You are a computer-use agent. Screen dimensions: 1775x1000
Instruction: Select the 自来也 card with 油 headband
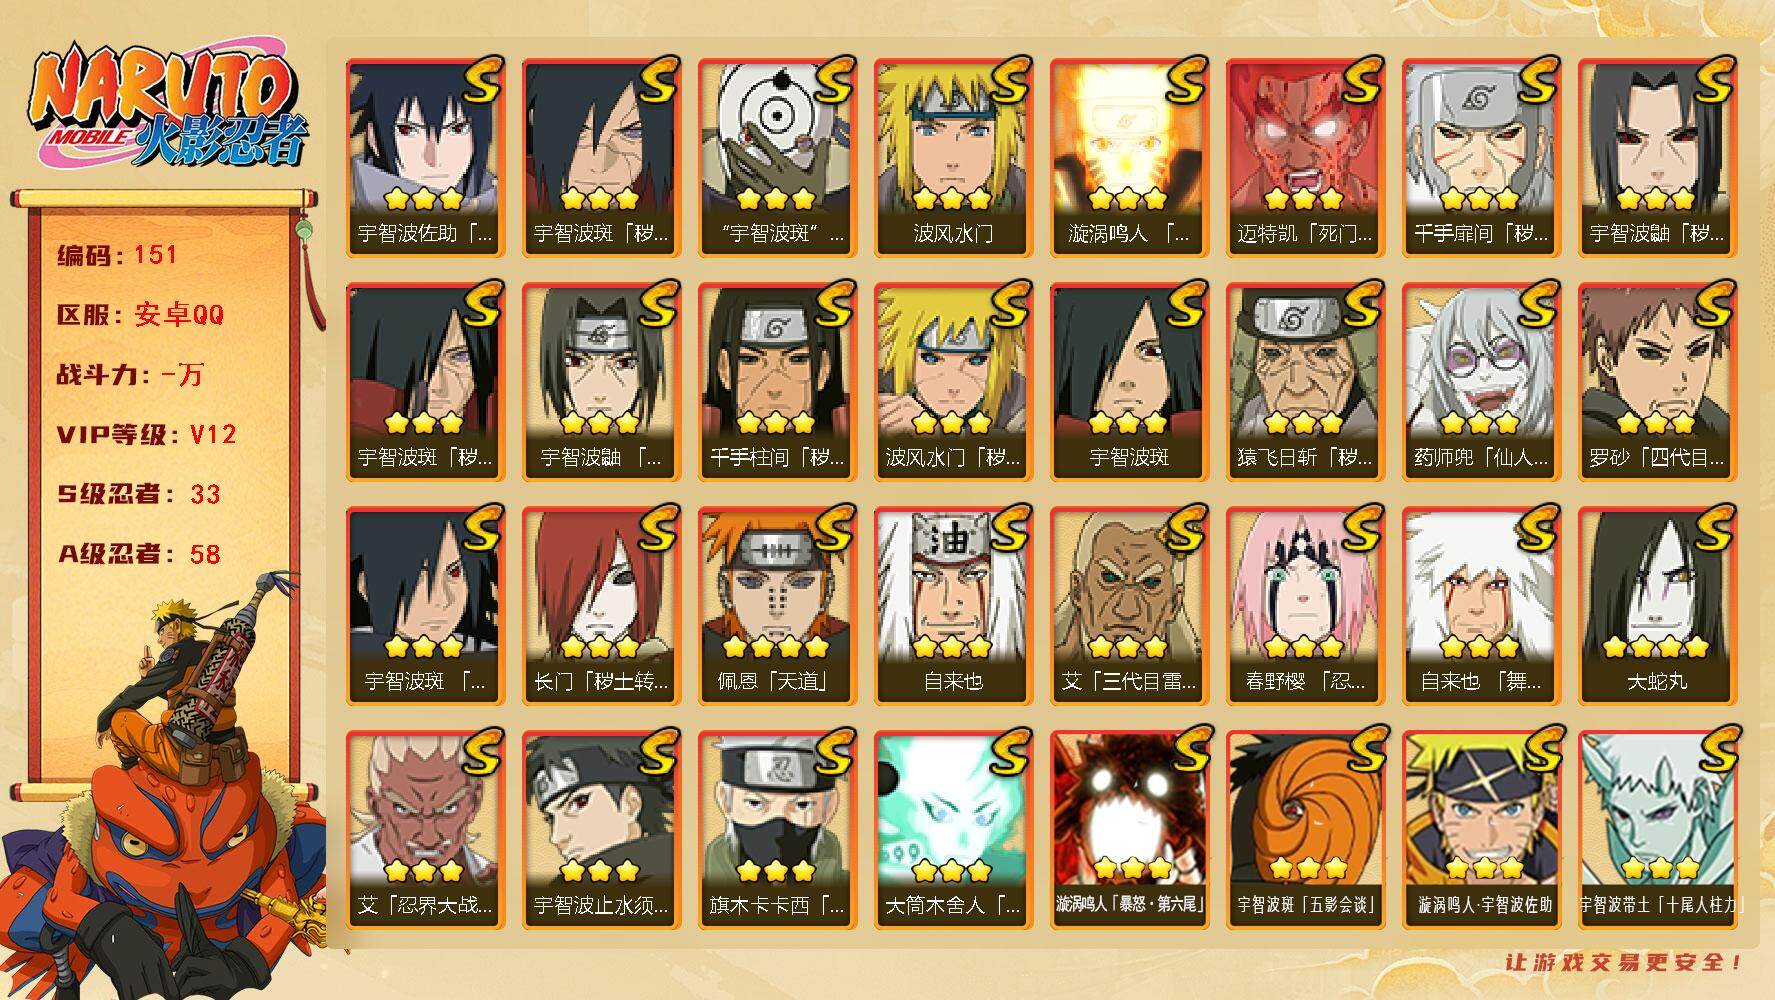[953, 606]
